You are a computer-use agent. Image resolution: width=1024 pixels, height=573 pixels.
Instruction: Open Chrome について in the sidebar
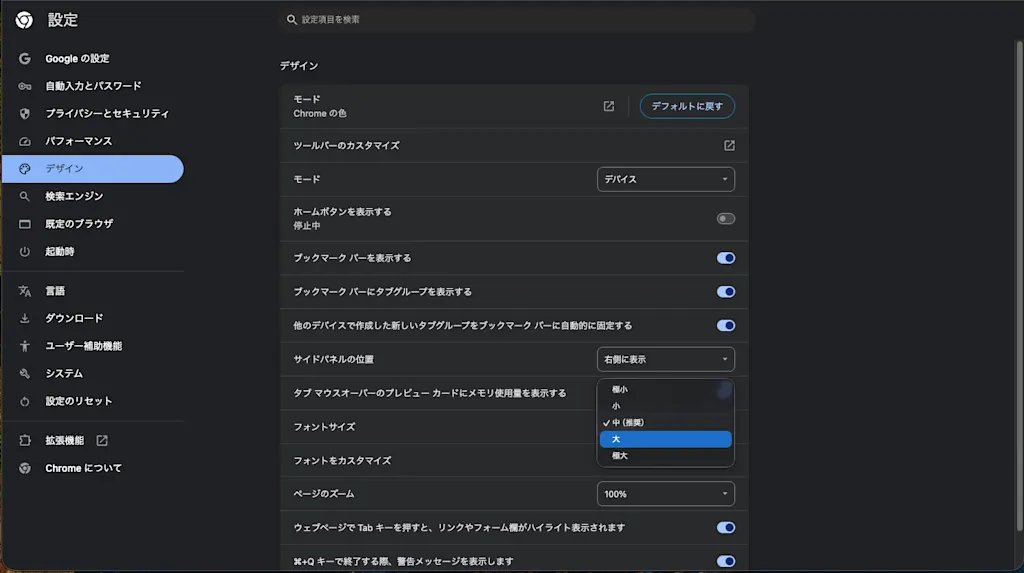(x=83, y=468)
